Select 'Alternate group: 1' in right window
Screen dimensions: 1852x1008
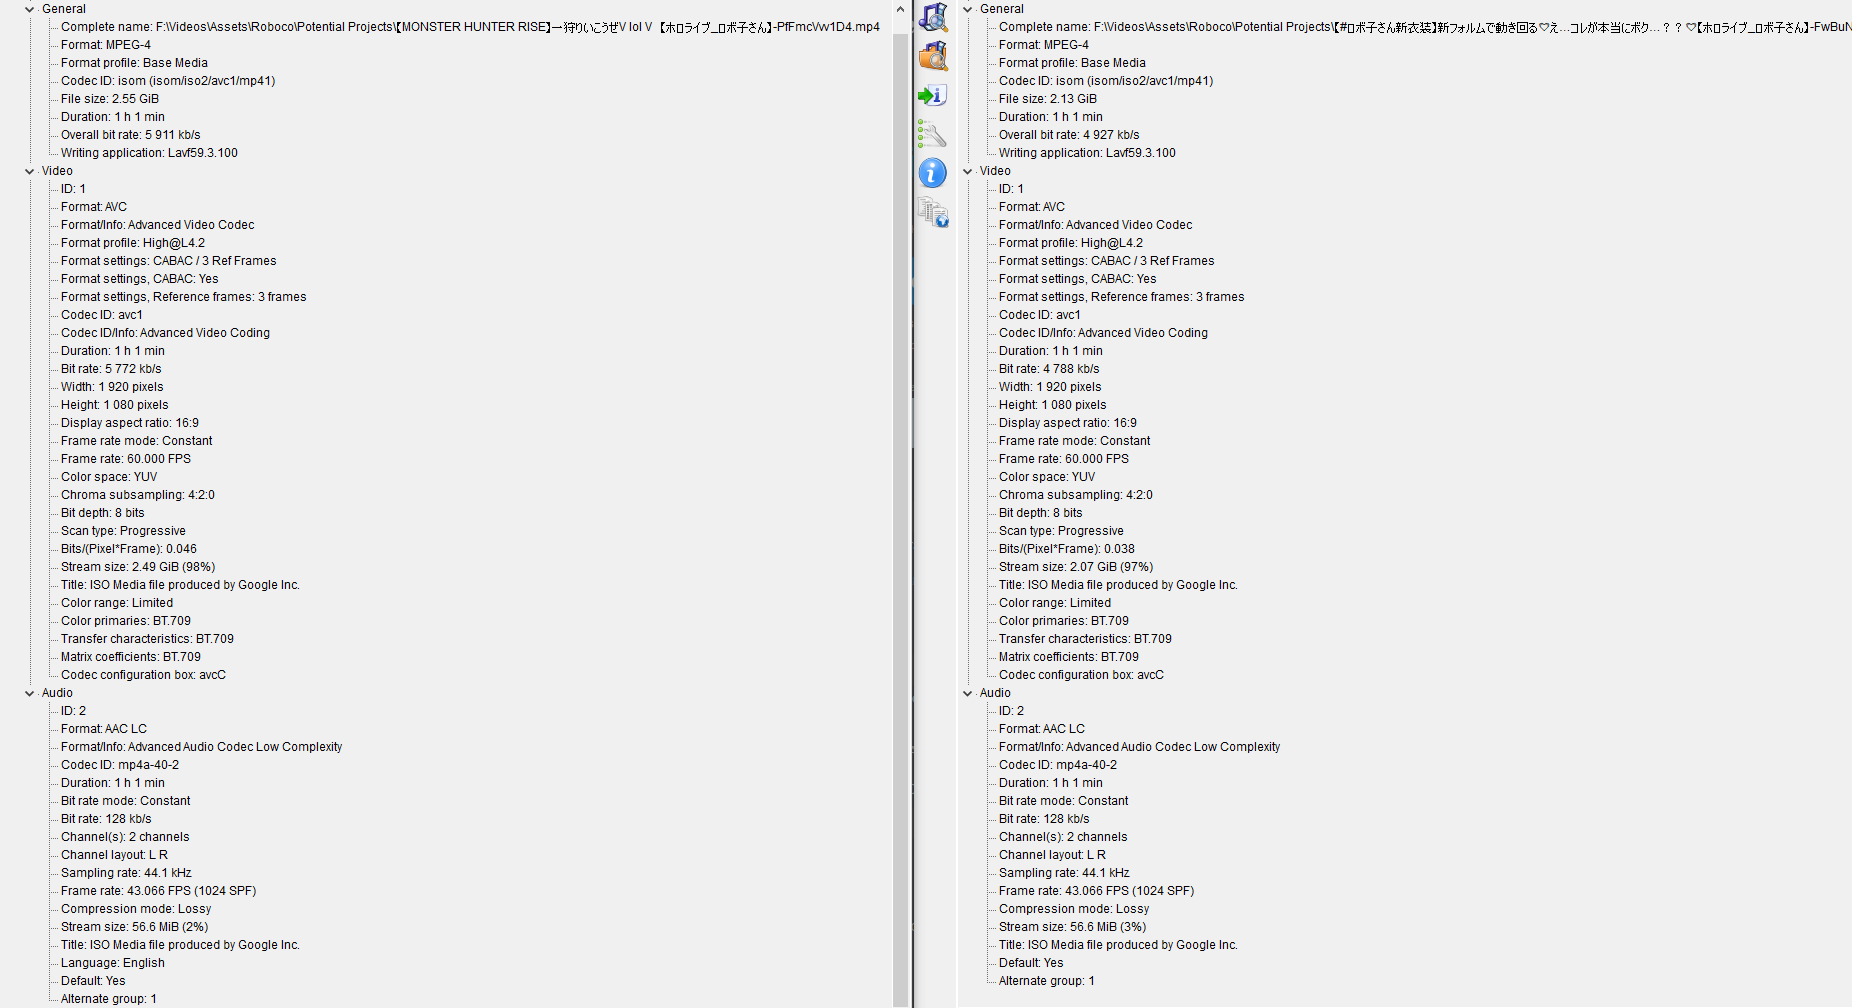[1047, 981]
